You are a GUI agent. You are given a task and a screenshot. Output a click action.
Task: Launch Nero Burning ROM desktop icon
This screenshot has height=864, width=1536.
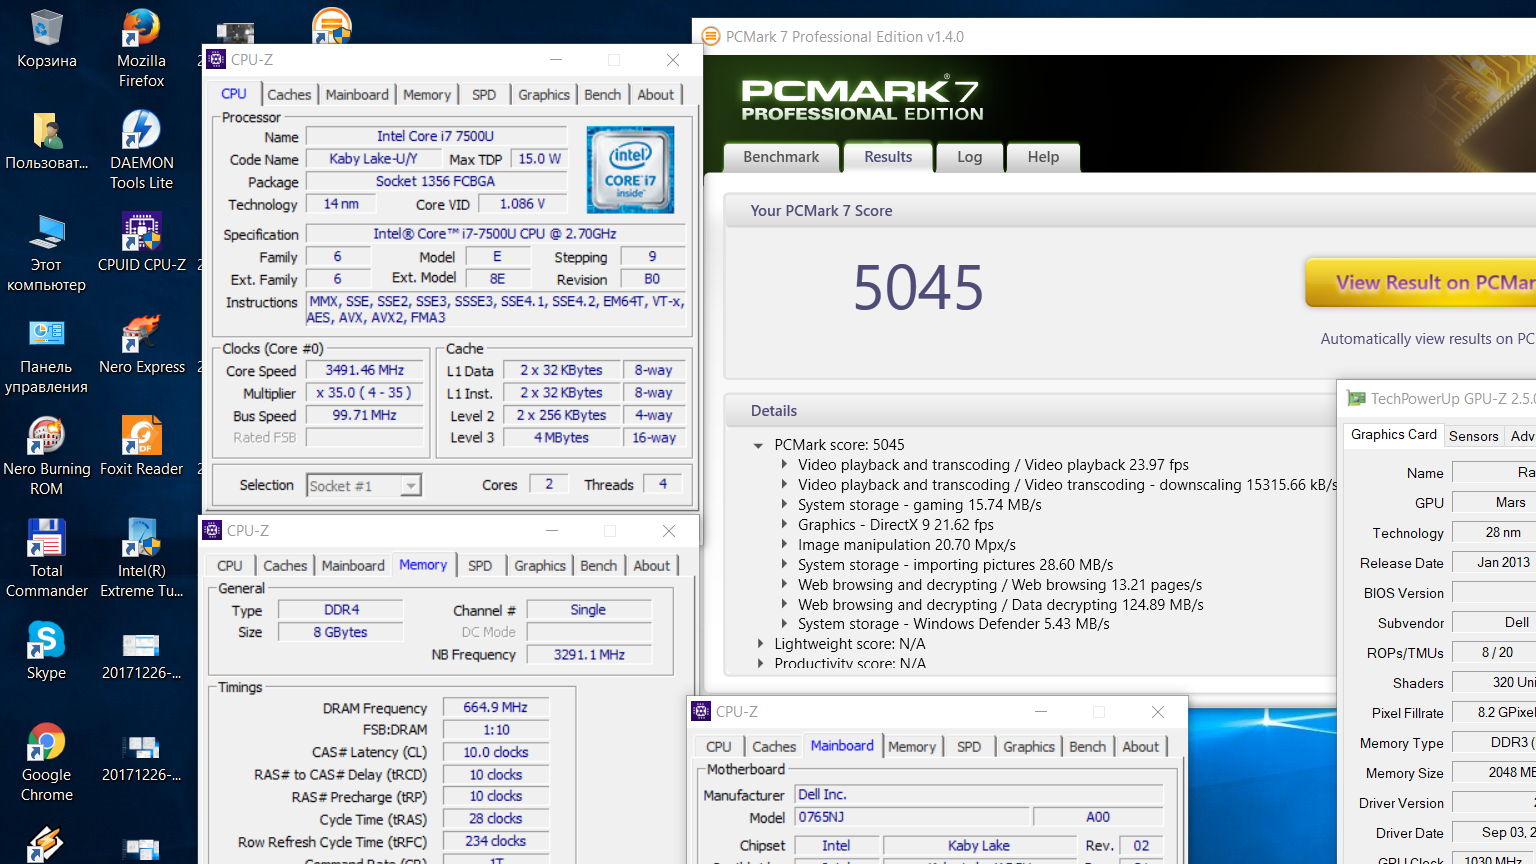(46, 457)
